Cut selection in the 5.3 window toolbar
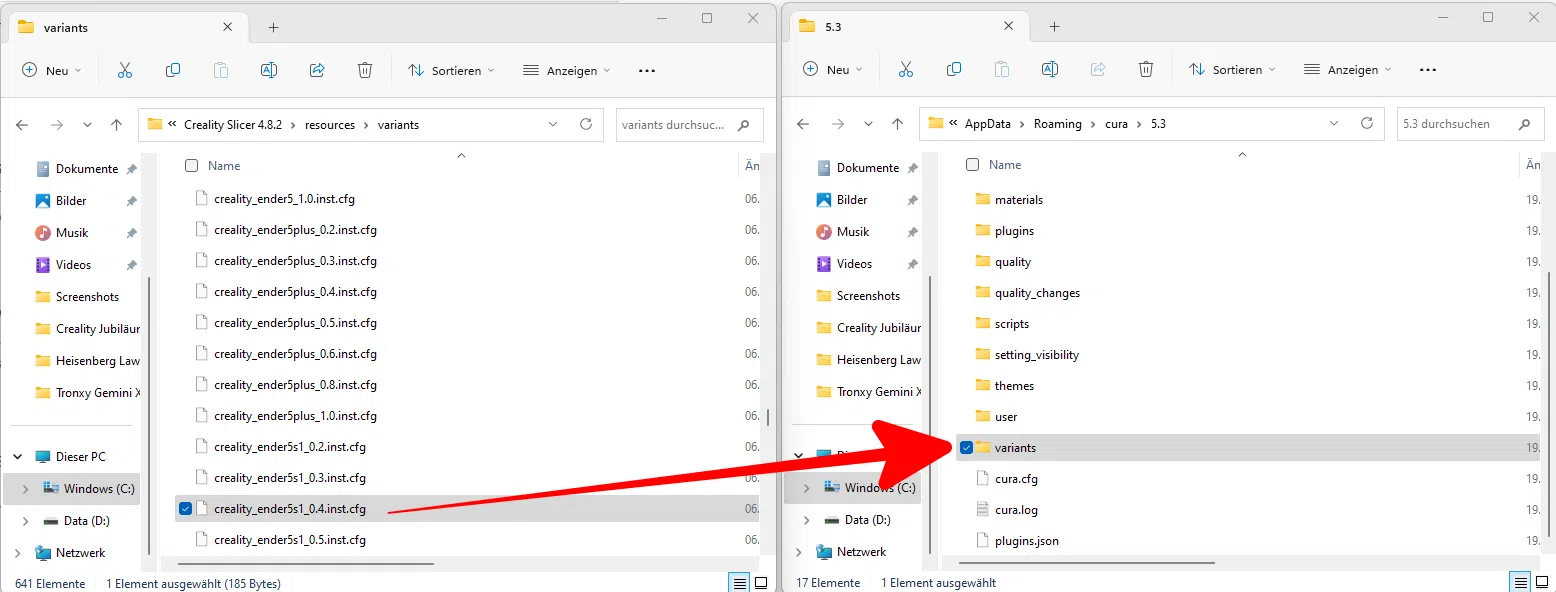 coord(906,69)
